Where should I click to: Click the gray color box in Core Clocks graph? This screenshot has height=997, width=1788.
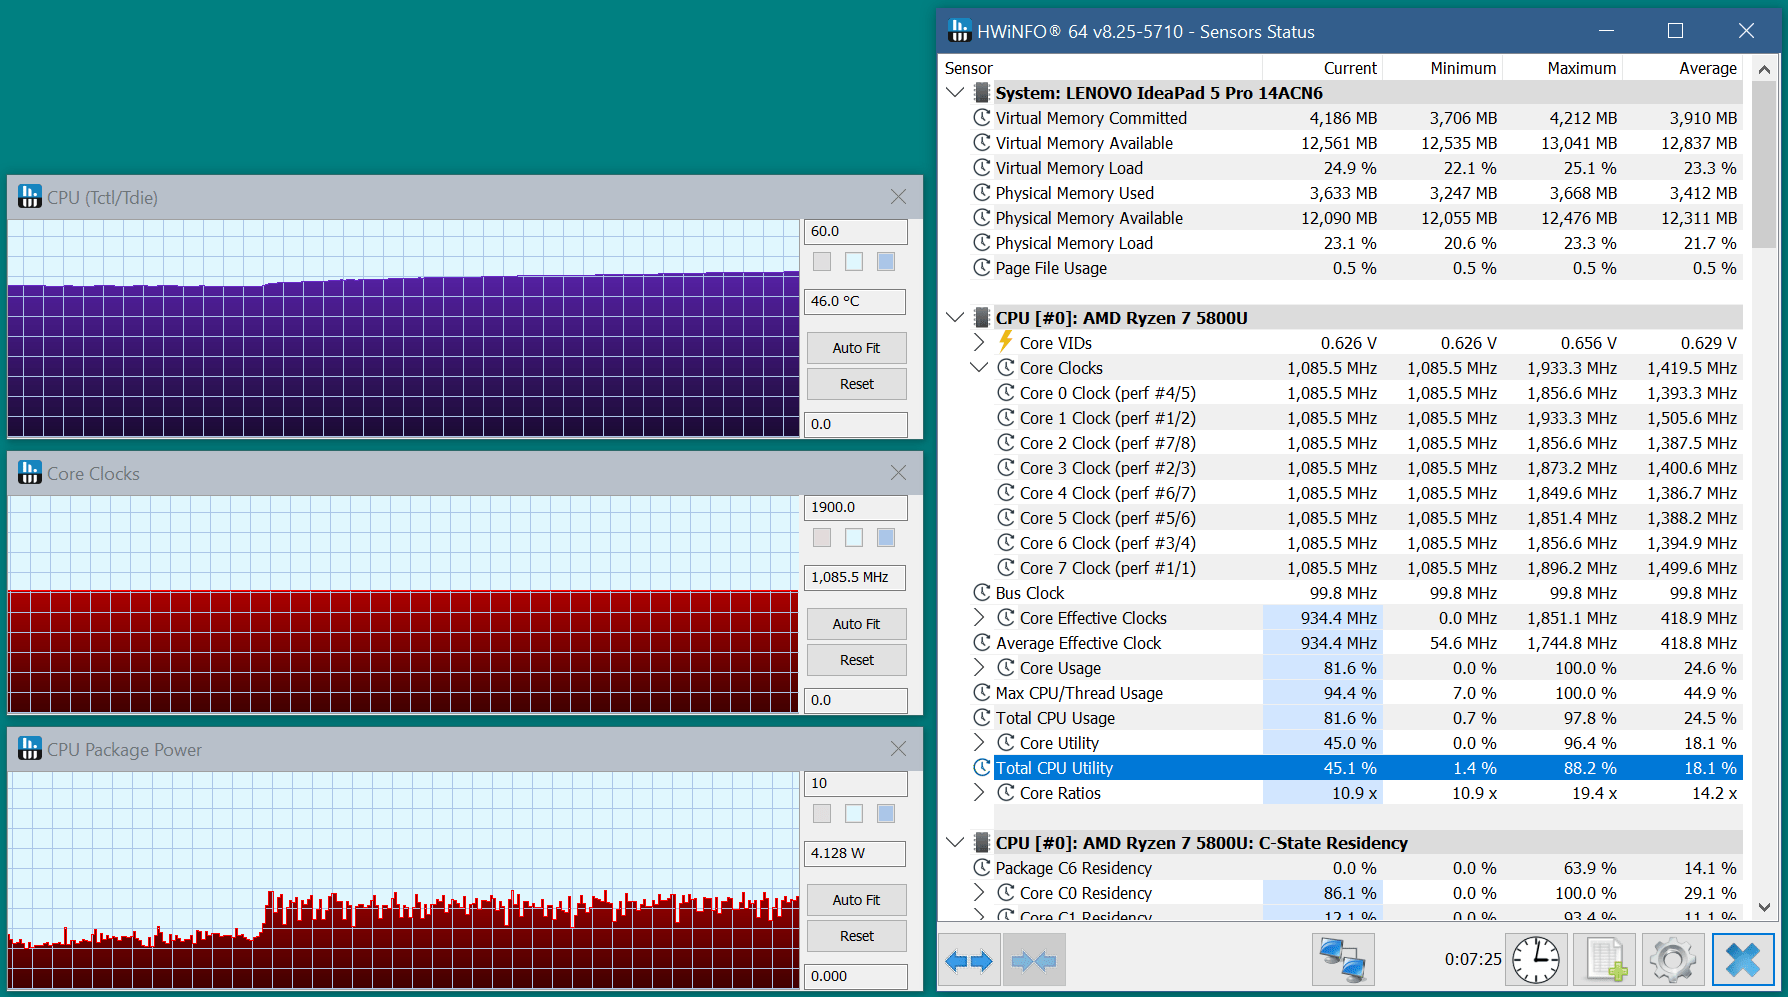click(822, 537)
